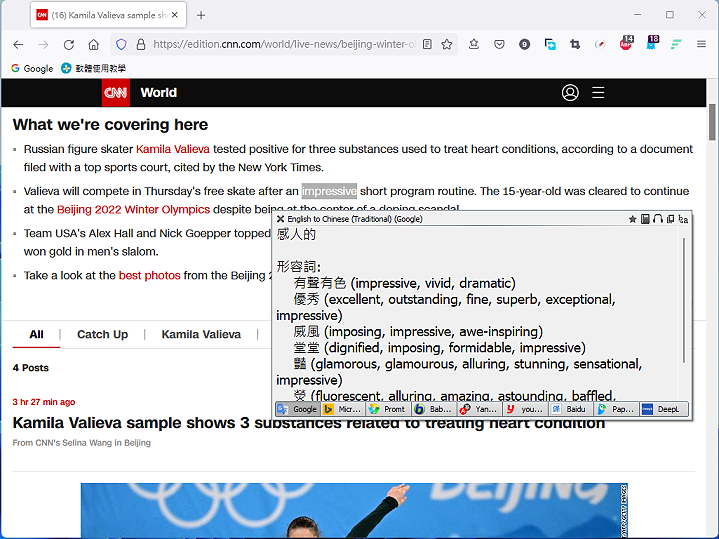
Task: Open the World section link
Action: pos(159,93)
